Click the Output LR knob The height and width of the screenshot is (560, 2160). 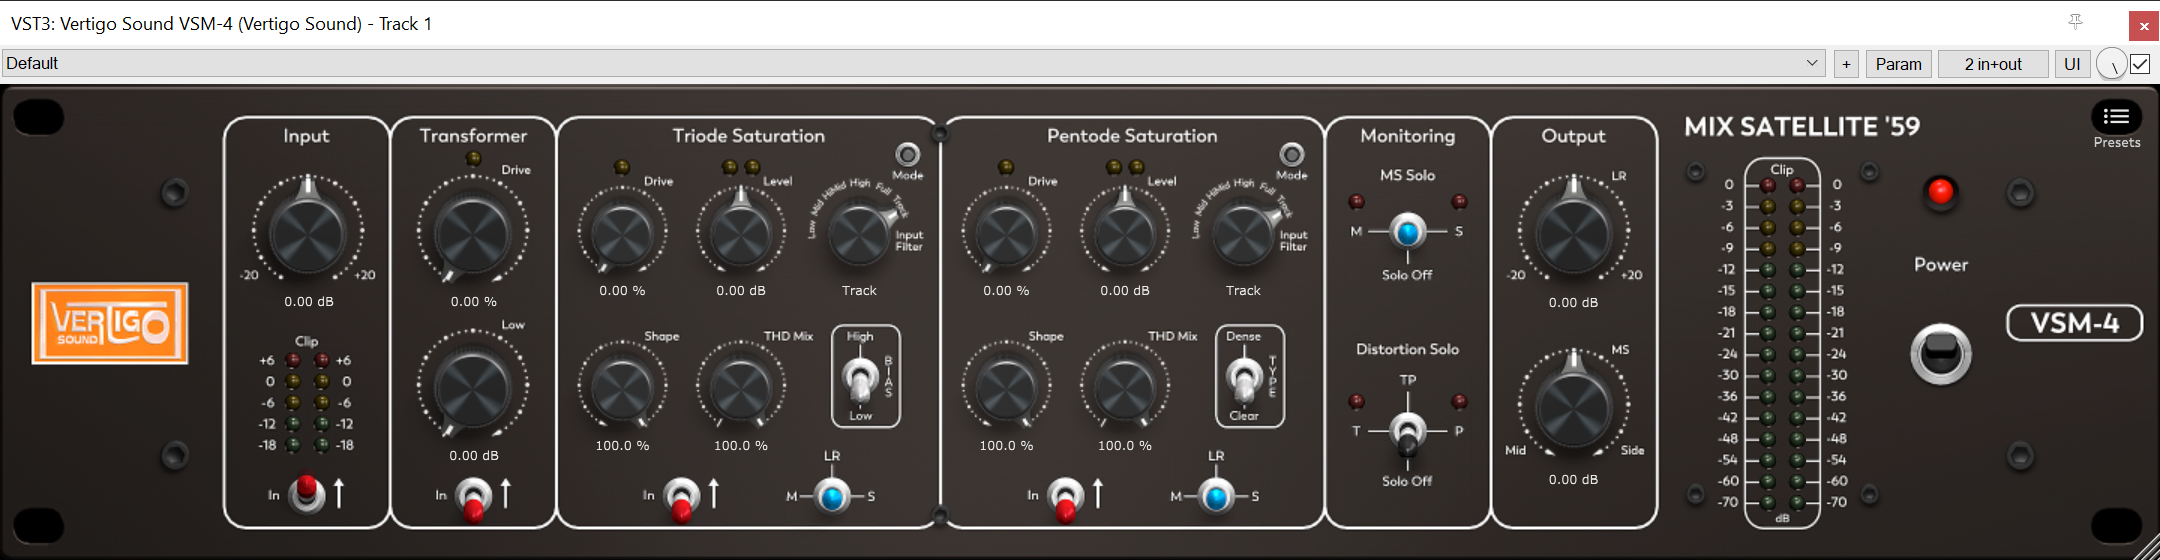click(x=1574, y=232)
